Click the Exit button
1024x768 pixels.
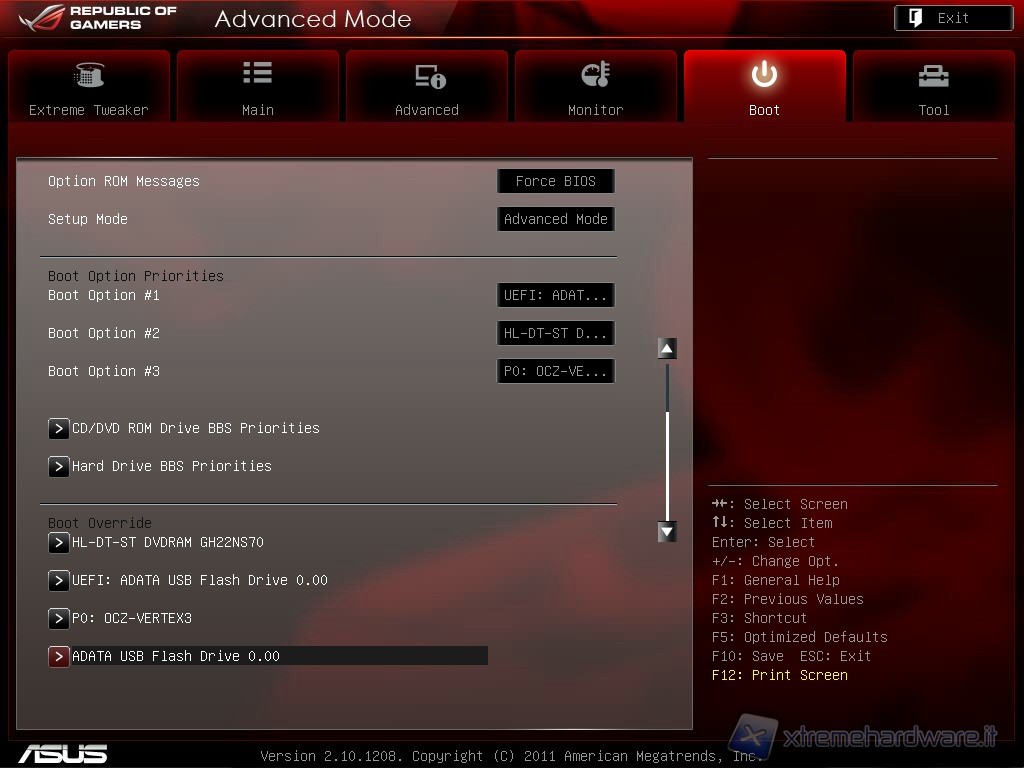click(953, 18)
